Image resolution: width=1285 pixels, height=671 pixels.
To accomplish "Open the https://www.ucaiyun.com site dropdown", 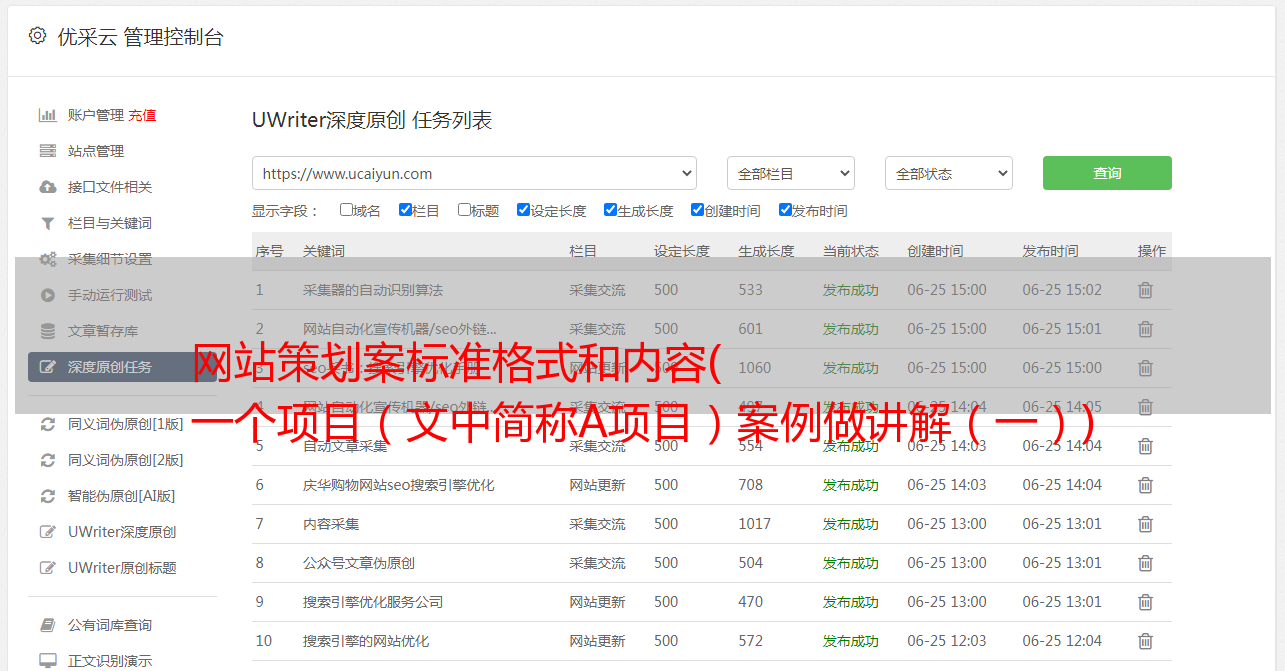I will click(474, 173).
